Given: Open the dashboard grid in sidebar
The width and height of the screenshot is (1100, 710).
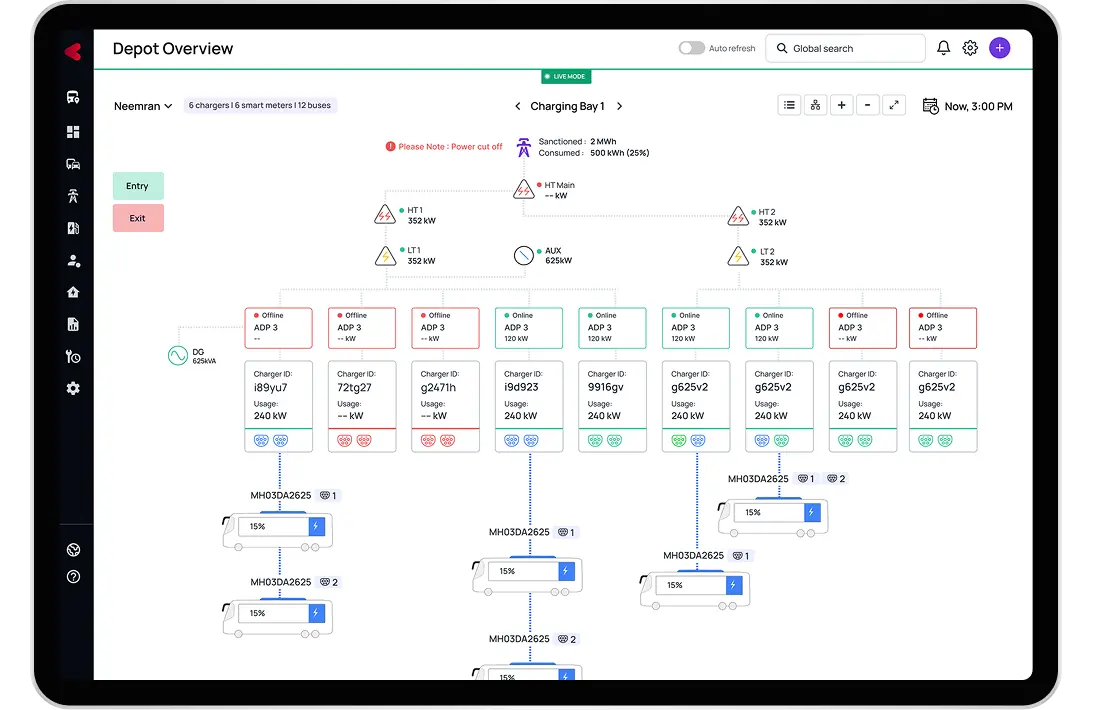Looking at the screenshot, I should [x=73, y=132].
